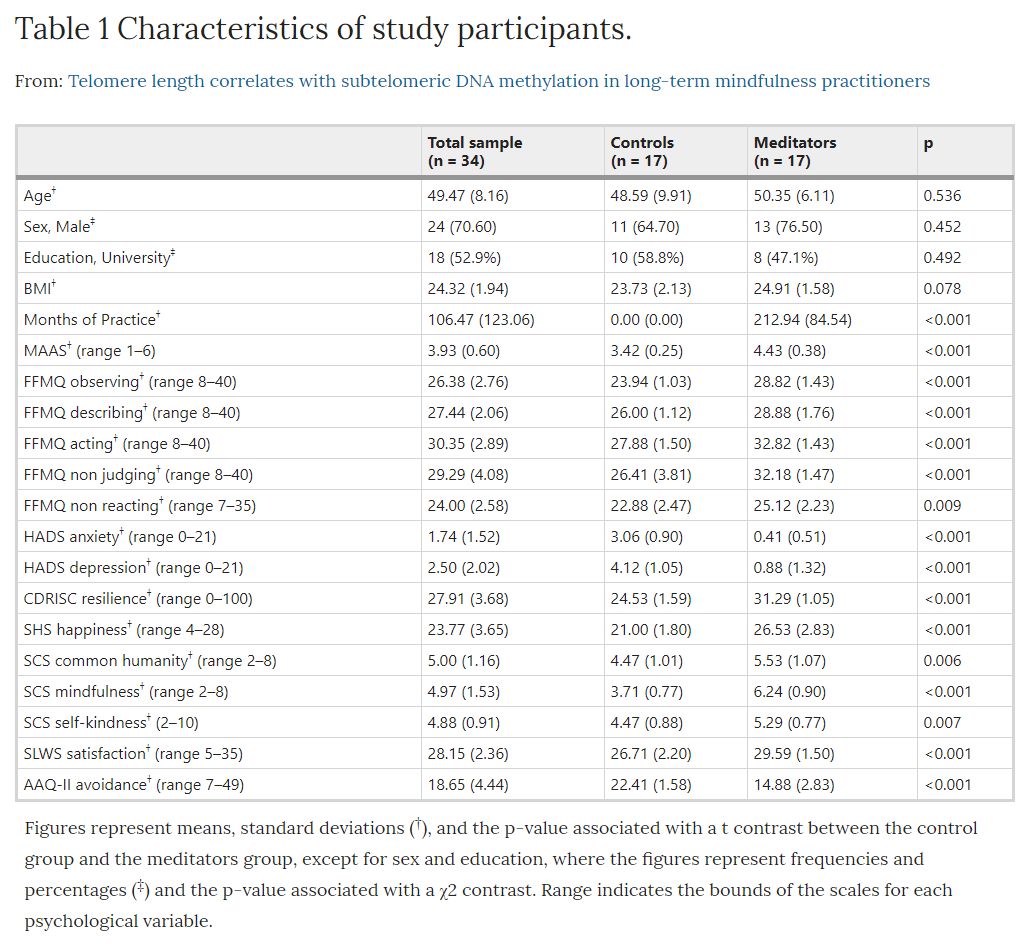Click the p column header
The height and width of the screenshot is (944, 1036).
[x=928, y=143]
